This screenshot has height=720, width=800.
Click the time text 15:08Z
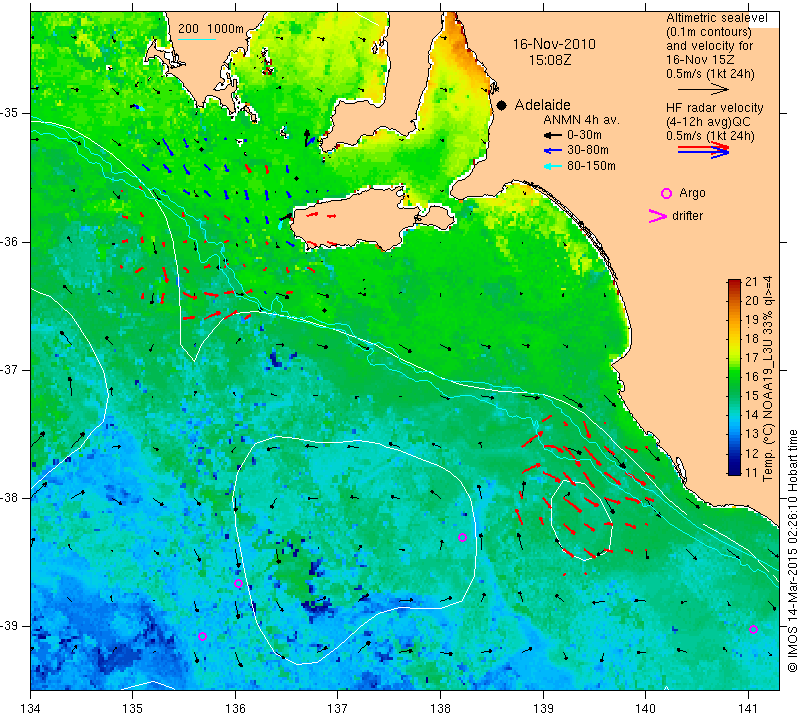click(549, 60)
